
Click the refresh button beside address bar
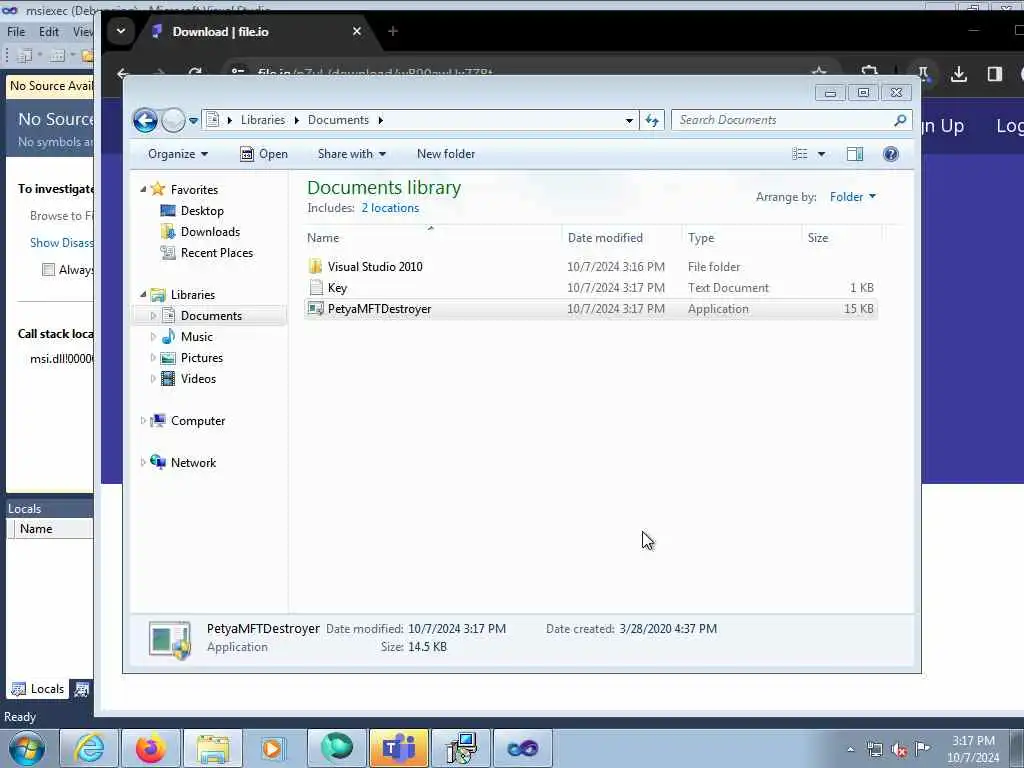(x=652, y=120)
